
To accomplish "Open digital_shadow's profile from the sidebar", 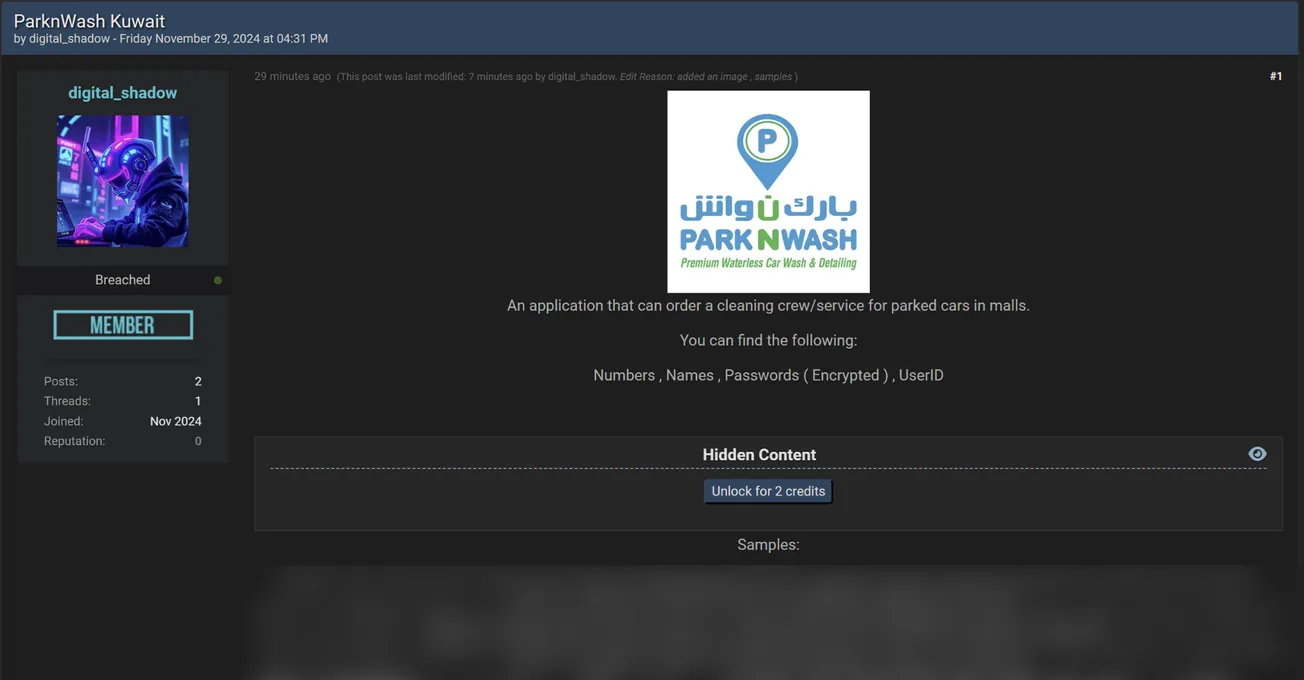I will pos(122,92).
